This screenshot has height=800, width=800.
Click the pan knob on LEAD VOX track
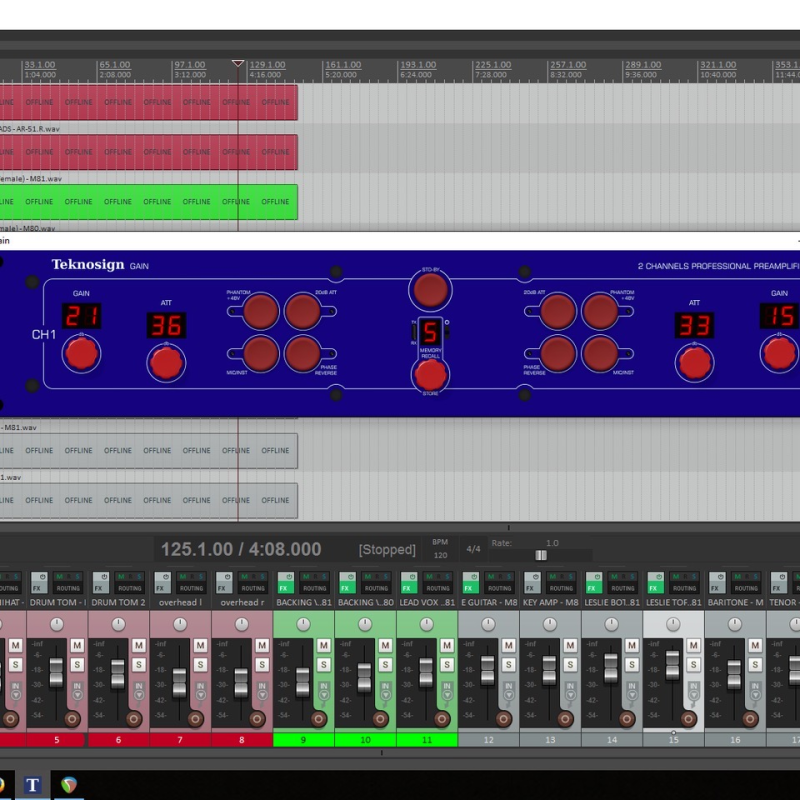pos(427,624)
